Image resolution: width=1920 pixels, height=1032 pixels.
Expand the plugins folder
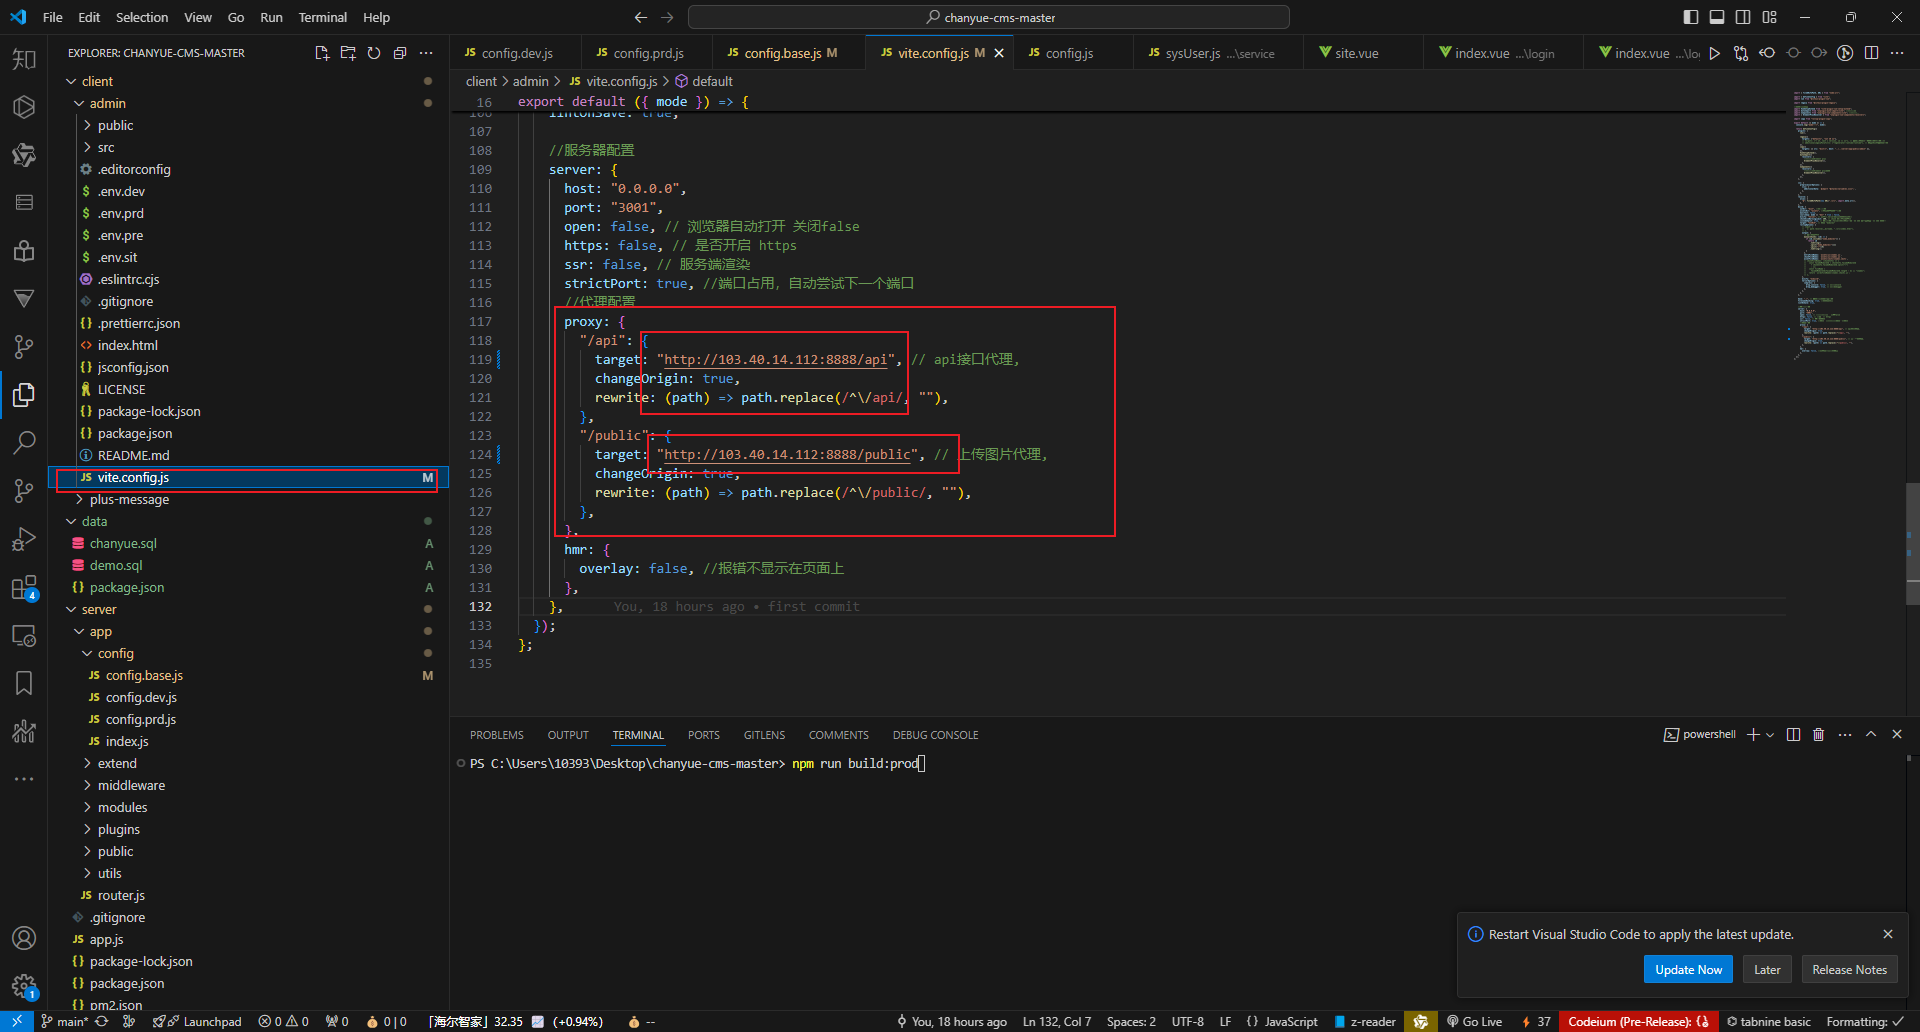tap(119, 829)
